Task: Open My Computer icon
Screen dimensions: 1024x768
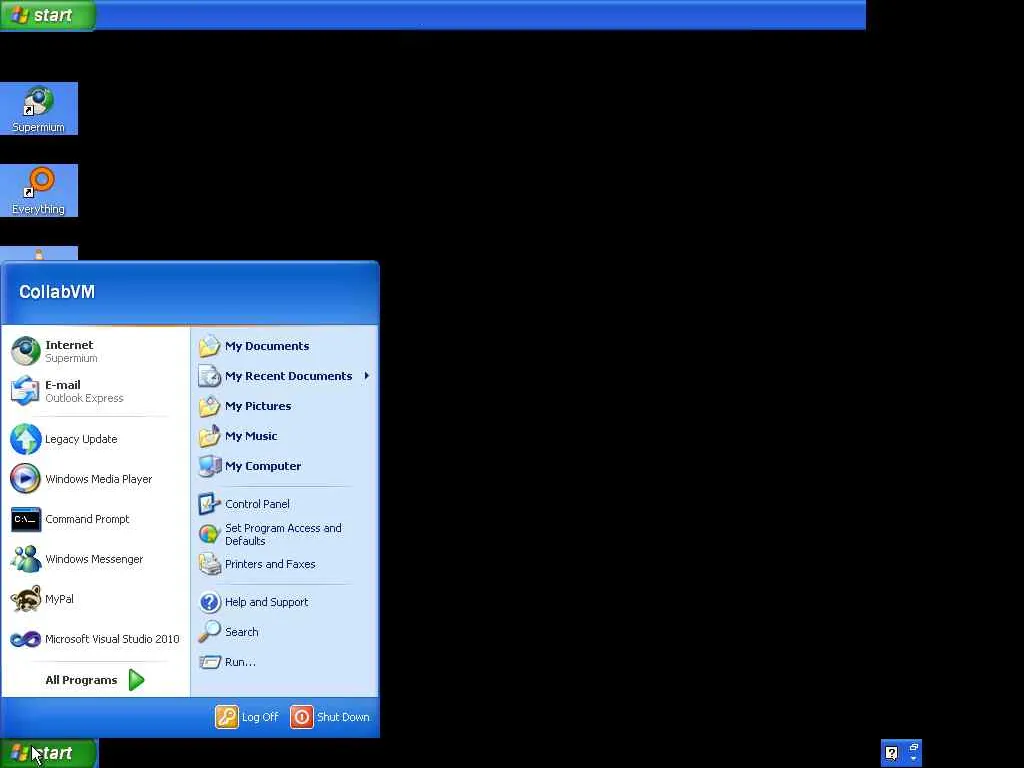Action: (x=210, y=466)
